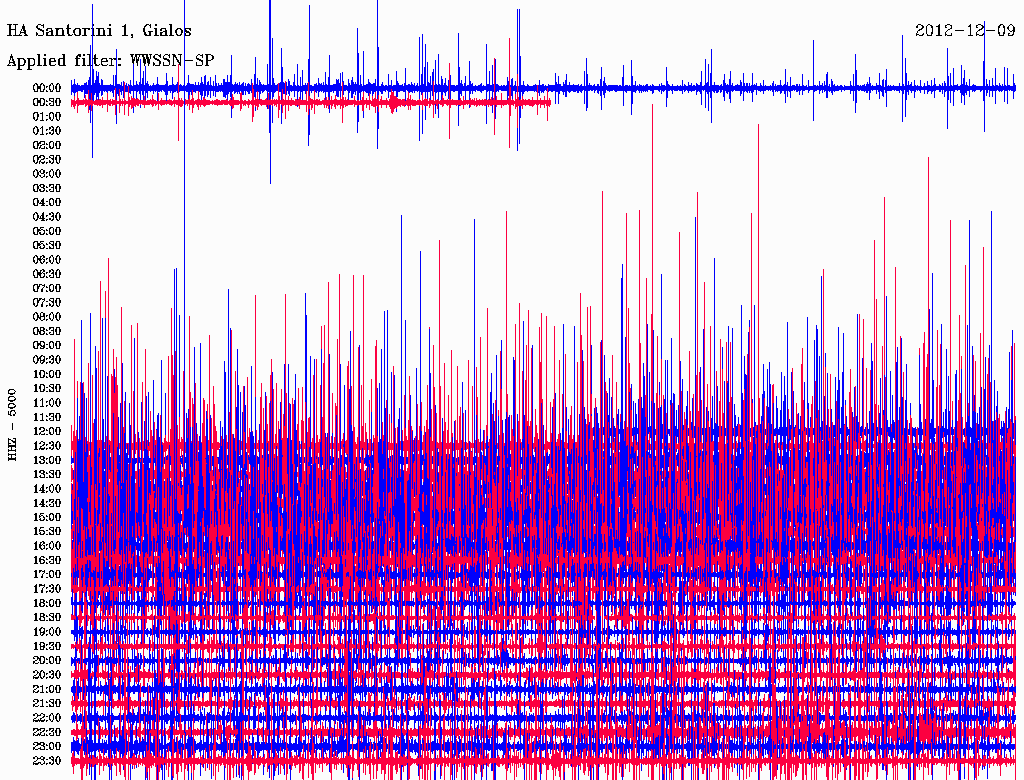Select the 08:00 time row label
The width and height of the screenshot is (1024, 780).
pos(47,317)
